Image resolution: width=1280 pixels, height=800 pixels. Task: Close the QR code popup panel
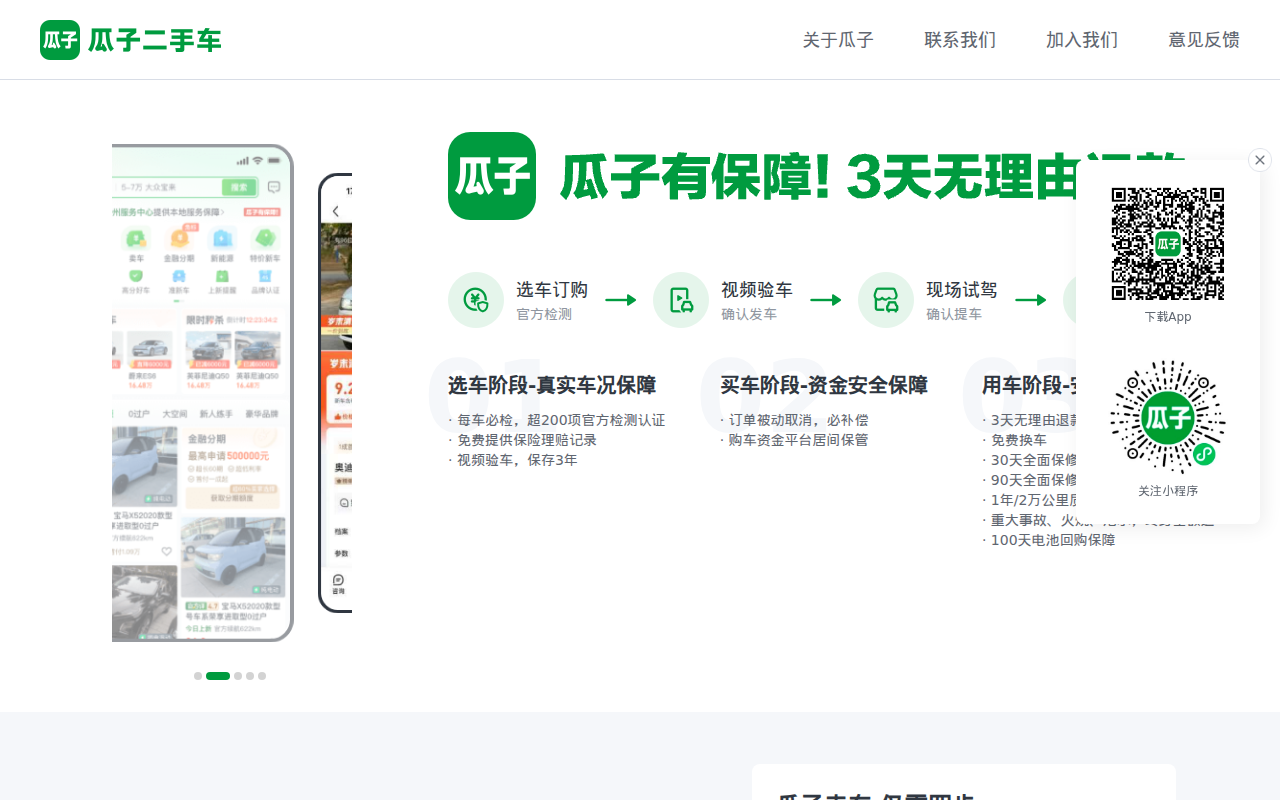(x=1260, y=160)
